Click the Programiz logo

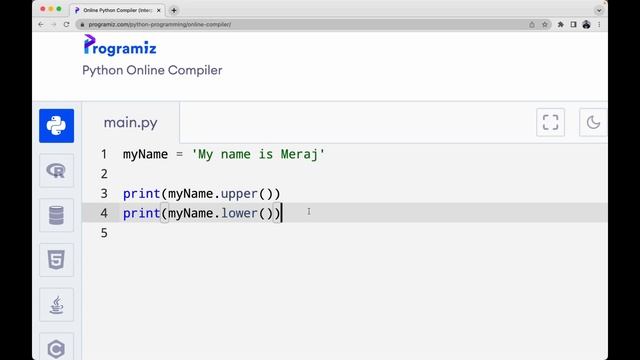click(120, 45)
